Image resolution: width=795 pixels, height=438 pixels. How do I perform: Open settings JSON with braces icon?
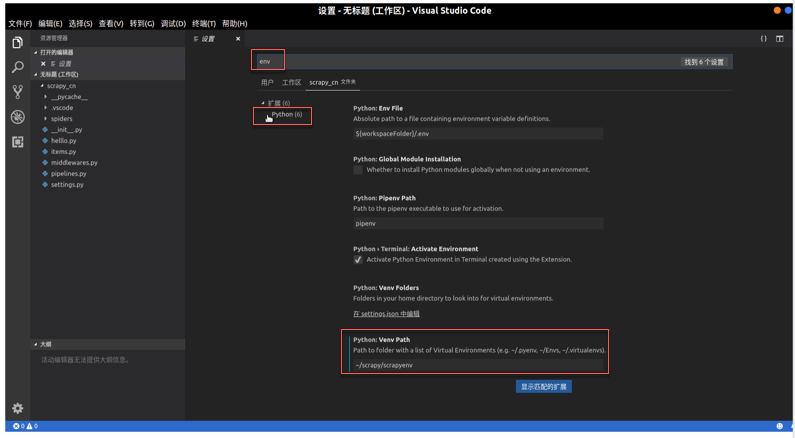pos(764,39)
